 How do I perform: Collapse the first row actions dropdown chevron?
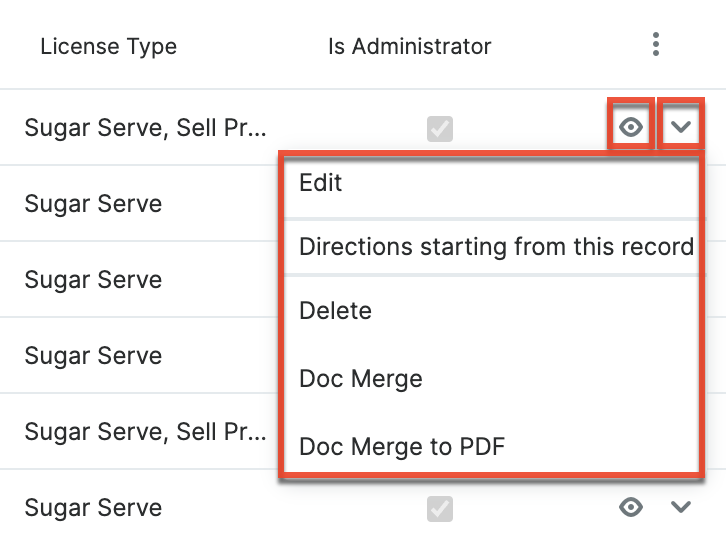(681, 127)
